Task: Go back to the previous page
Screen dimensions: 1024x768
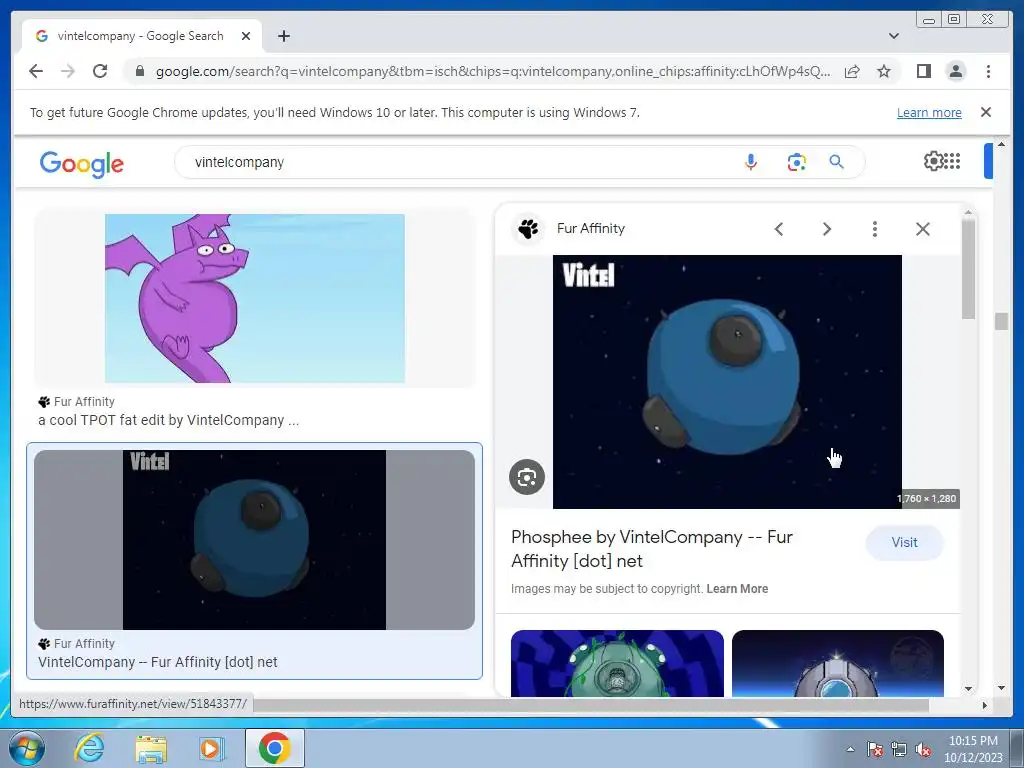Action: pos(36,71)
